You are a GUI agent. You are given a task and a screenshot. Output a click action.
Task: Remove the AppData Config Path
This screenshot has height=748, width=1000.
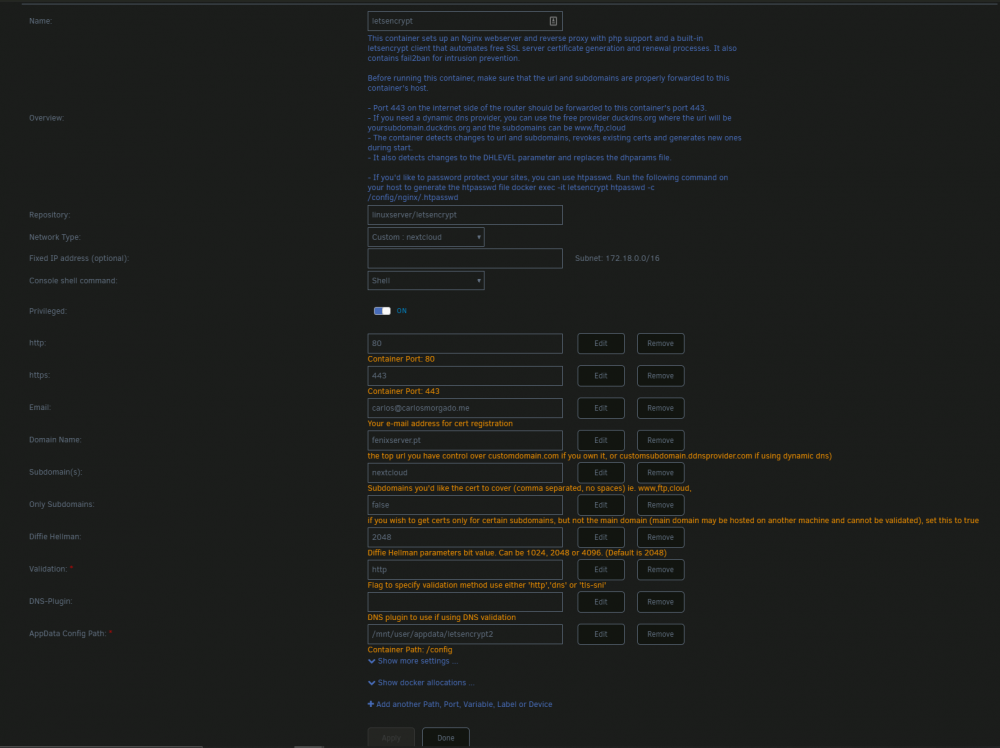661,634
